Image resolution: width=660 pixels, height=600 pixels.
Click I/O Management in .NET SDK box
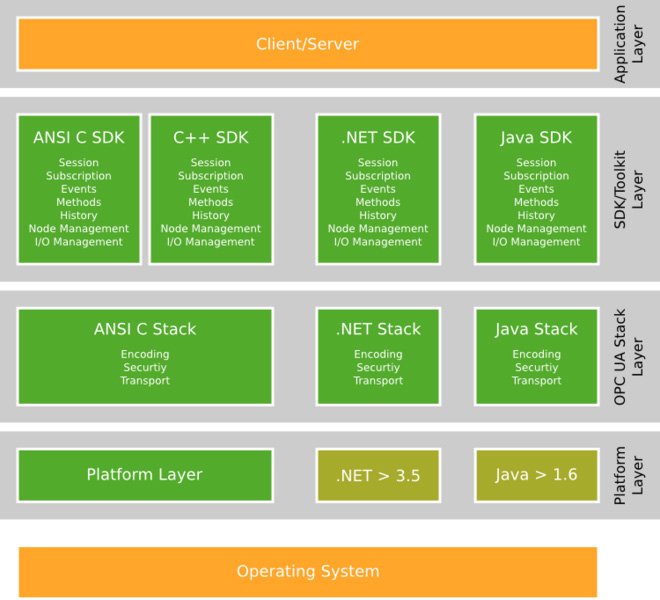[378, 242]
